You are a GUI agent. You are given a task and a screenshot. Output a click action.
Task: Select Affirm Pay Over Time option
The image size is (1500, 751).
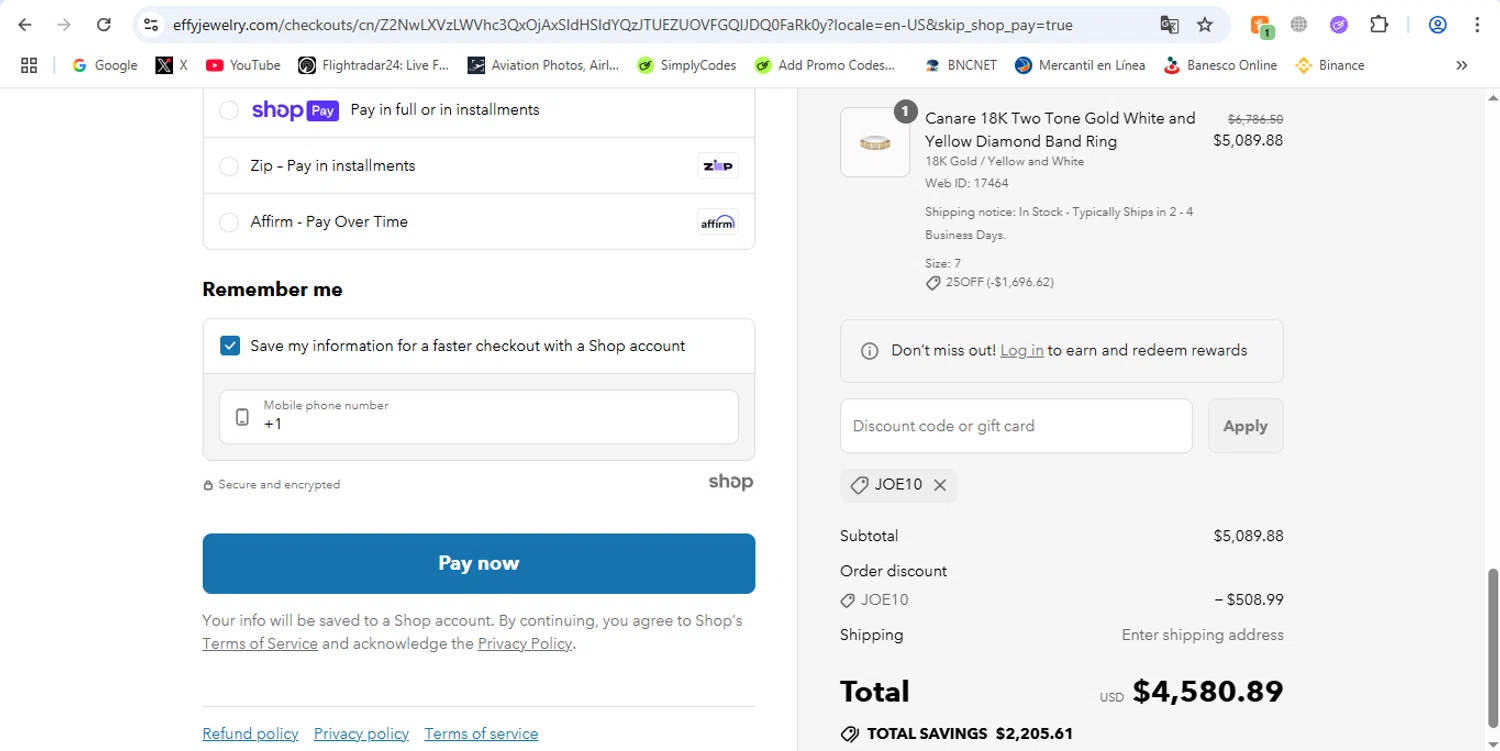tap(229, 222)
